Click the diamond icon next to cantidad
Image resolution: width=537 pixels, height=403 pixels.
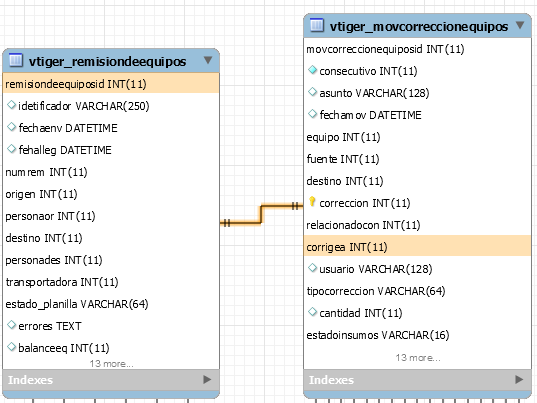pos(312,312)
